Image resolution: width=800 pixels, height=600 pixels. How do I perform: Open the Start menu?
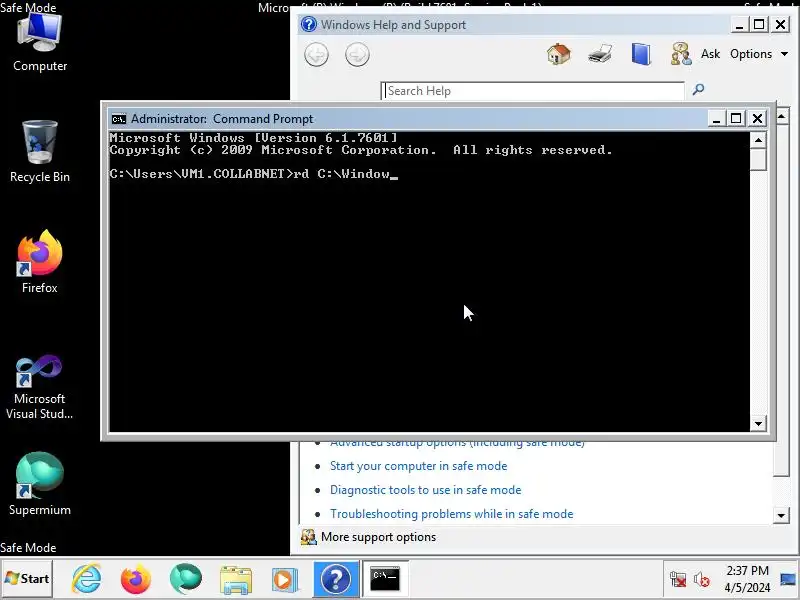27,579
